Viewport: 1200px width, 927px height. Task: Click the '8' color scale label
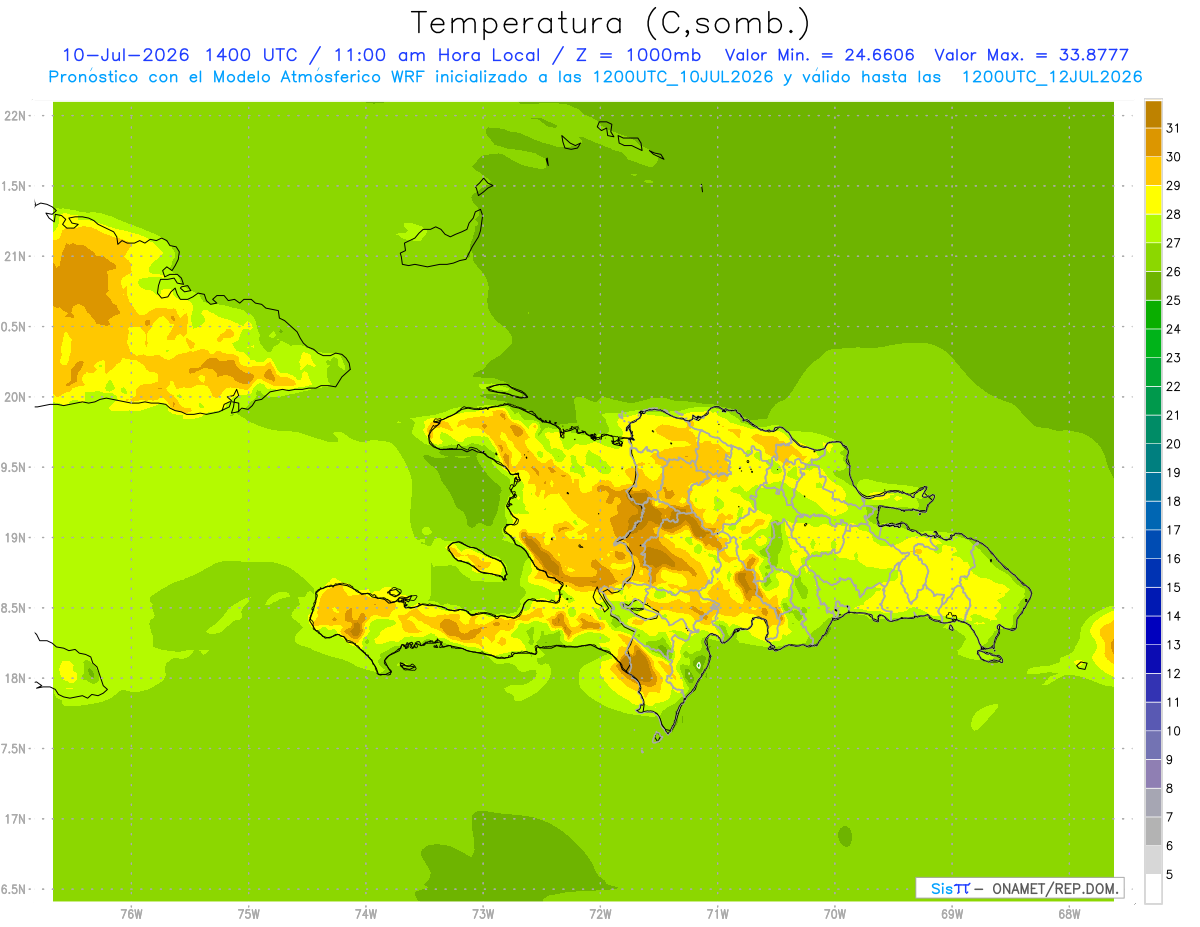(1170, 788)
